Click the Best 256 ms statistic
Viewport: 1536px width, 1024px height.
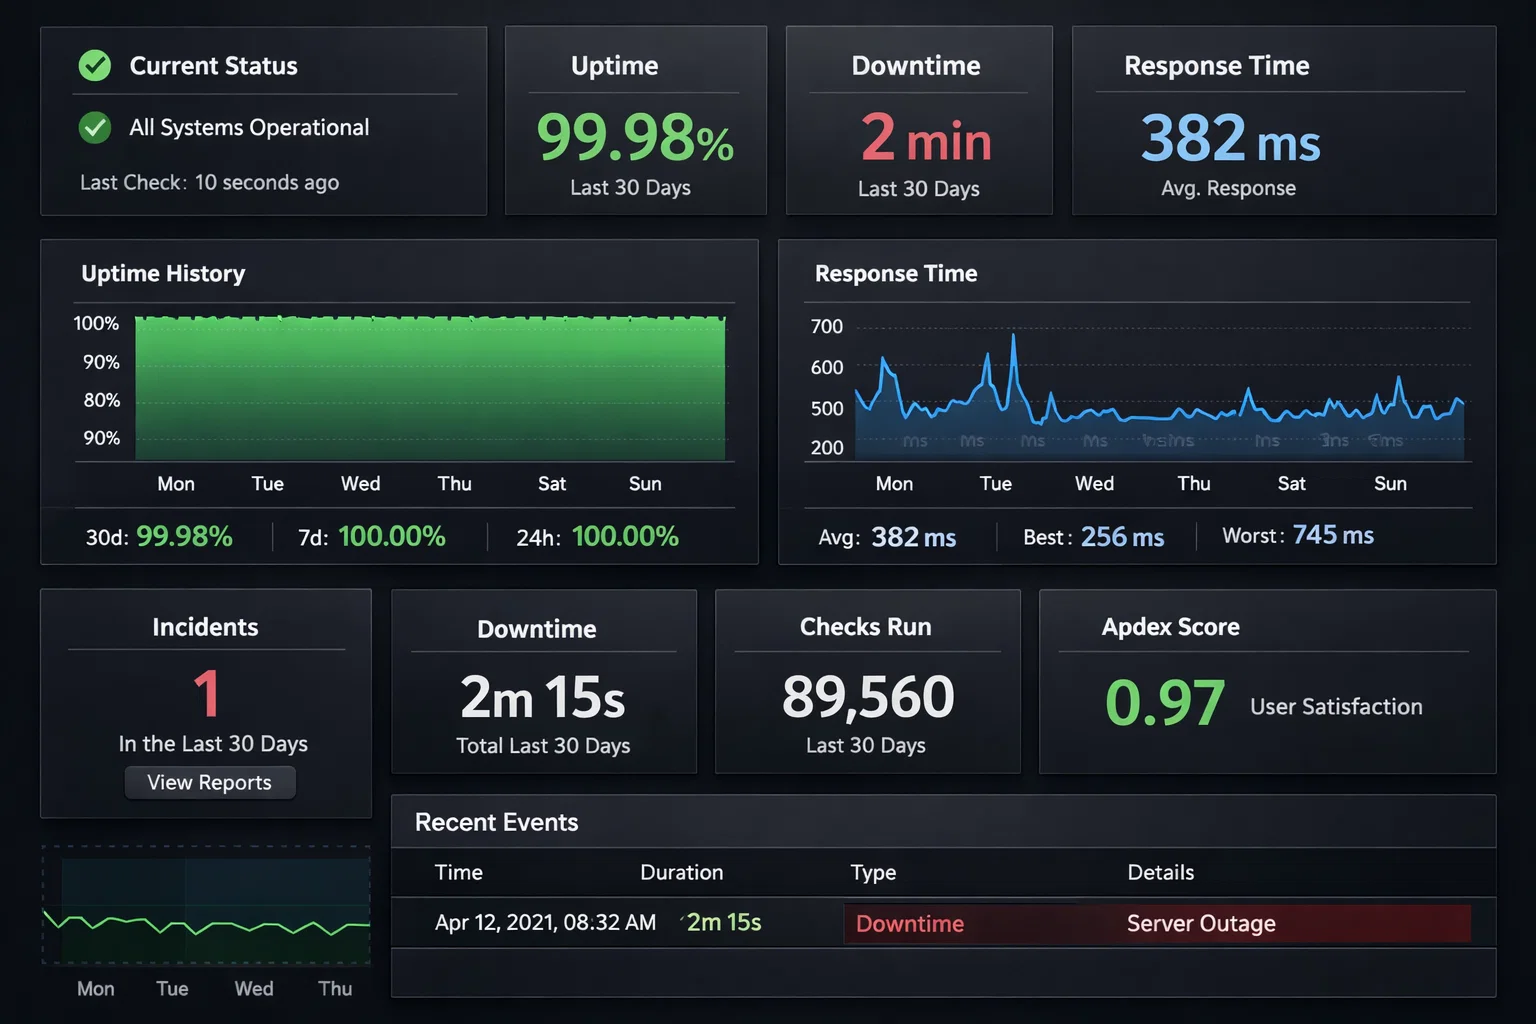coord(1122,537)
